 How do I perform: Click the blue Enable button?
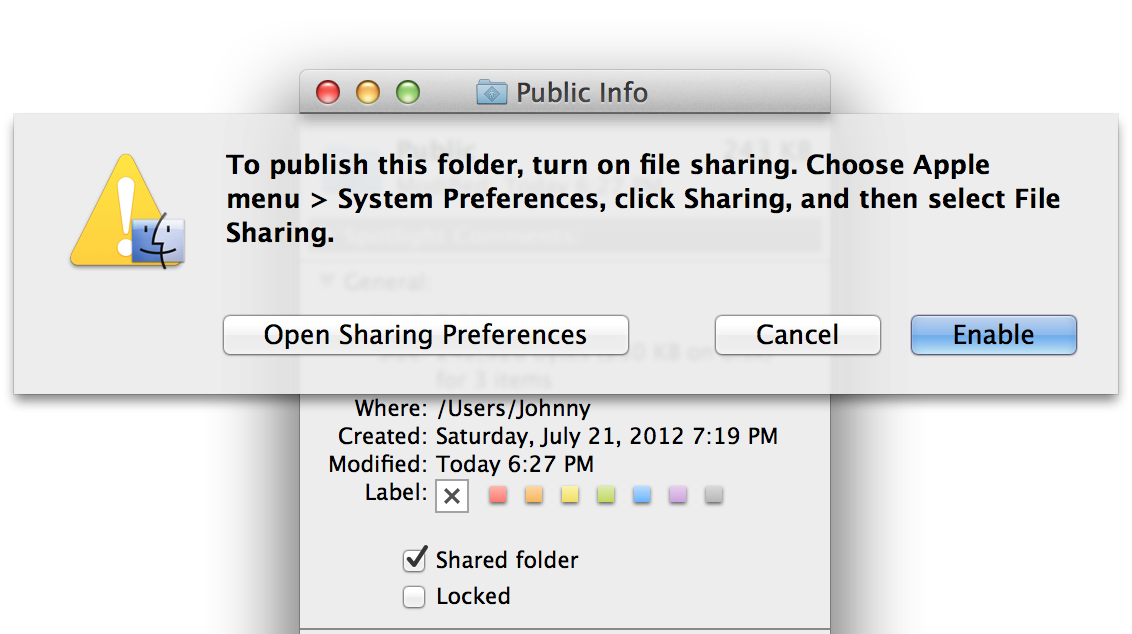tap(993, 335)
